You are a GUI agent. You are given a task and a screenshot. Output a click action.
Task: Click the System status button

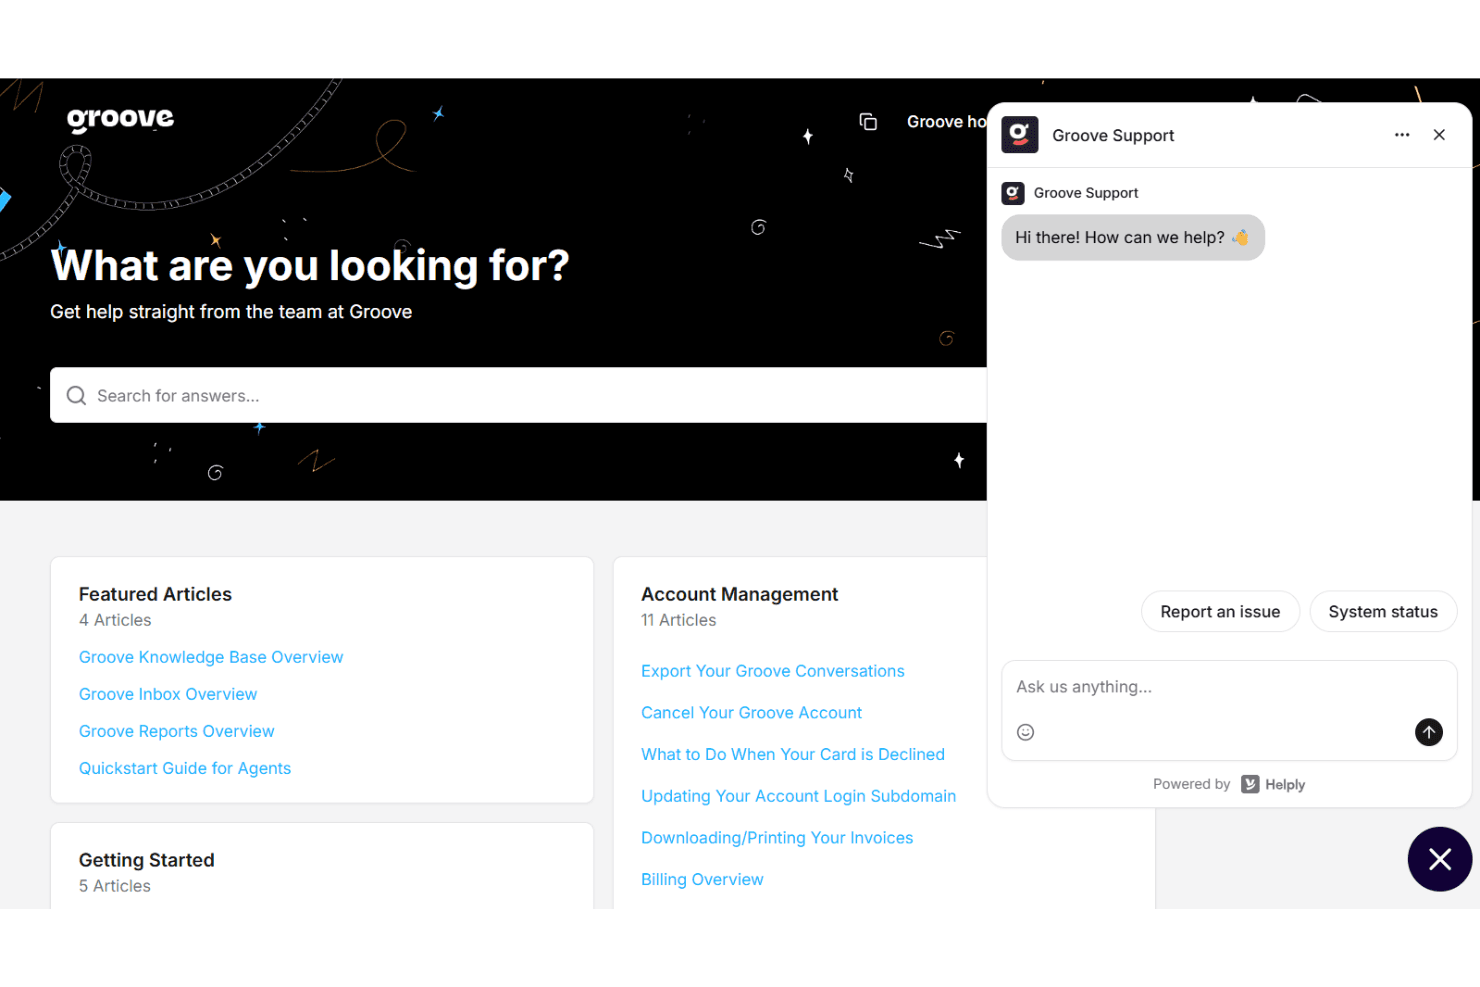tap(1383, 611)
